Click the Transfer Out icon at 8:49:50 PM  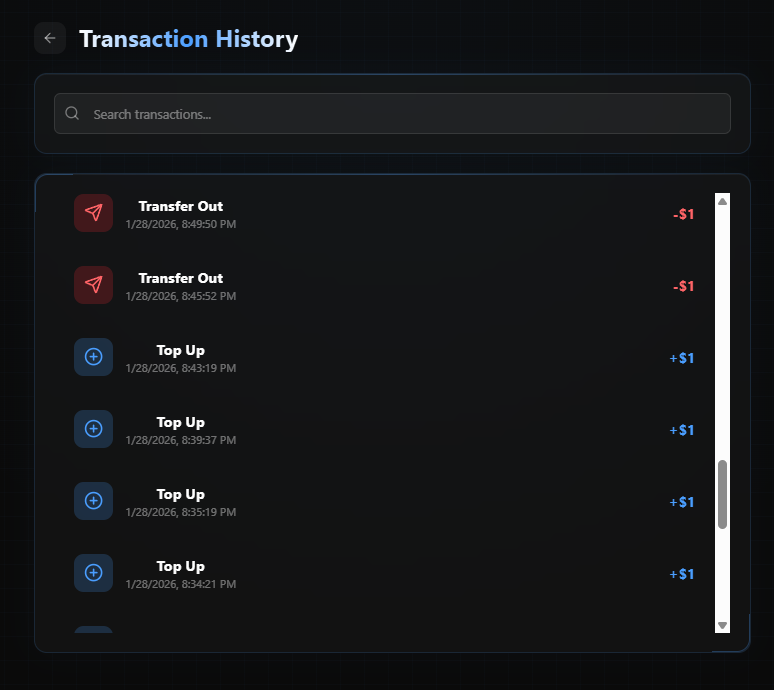pyautogui.click(x=93, y=213)
